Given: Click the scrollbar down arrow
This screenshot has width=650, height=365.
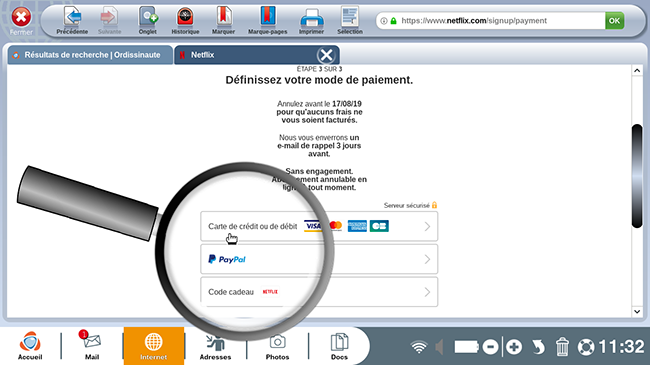Looking at the screenshot, I should (637, 311).
